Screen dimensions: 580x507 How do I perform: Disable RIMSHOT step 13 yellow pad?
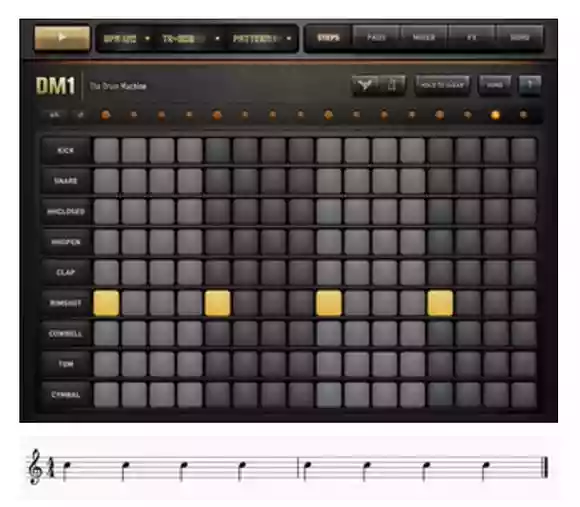[x=440, y=303]
